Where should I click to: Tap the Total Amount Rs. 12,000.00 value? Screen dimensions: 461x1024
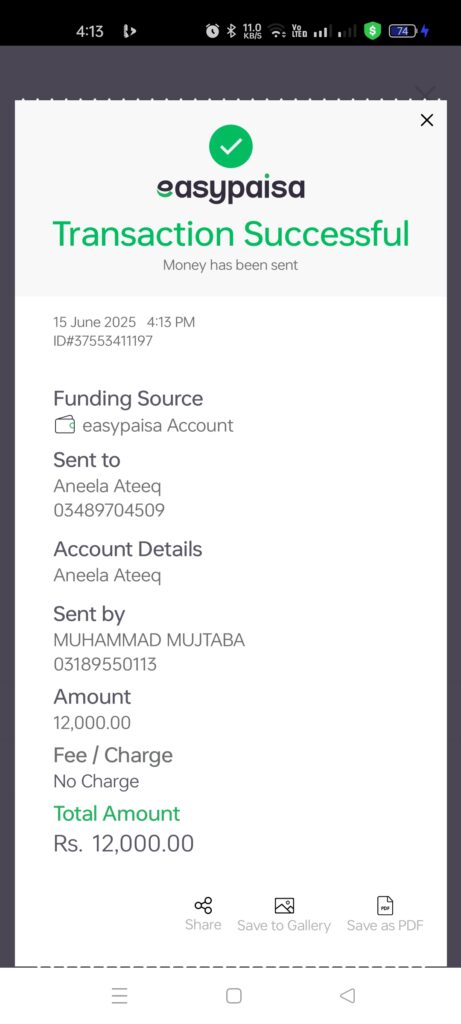pos(123,844)
